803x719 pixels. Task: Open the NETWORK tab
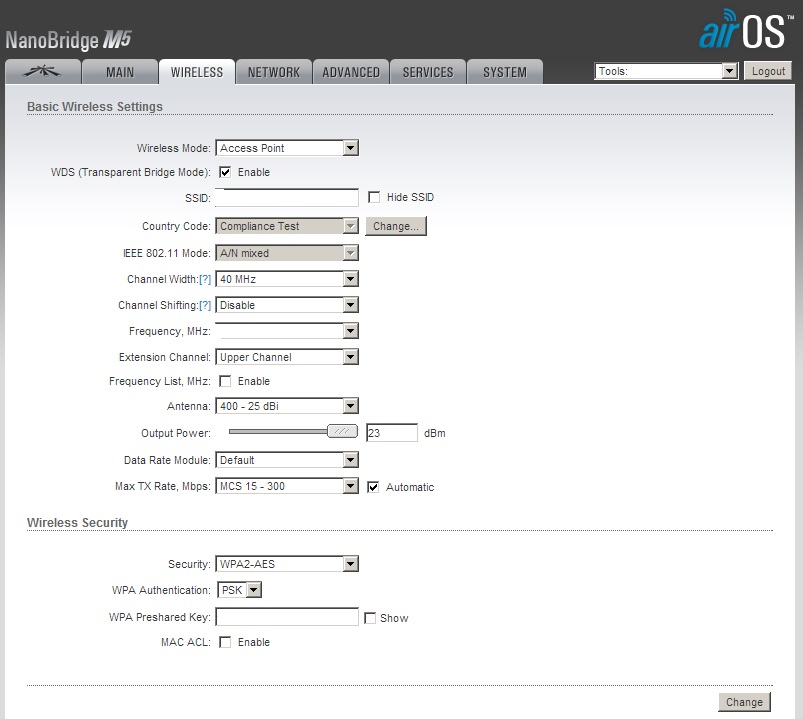point(274,72)
